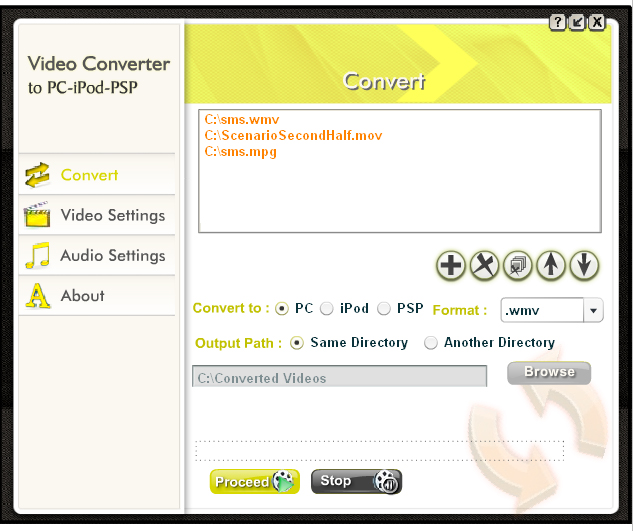Select Same Directory output option

(297, 343)
